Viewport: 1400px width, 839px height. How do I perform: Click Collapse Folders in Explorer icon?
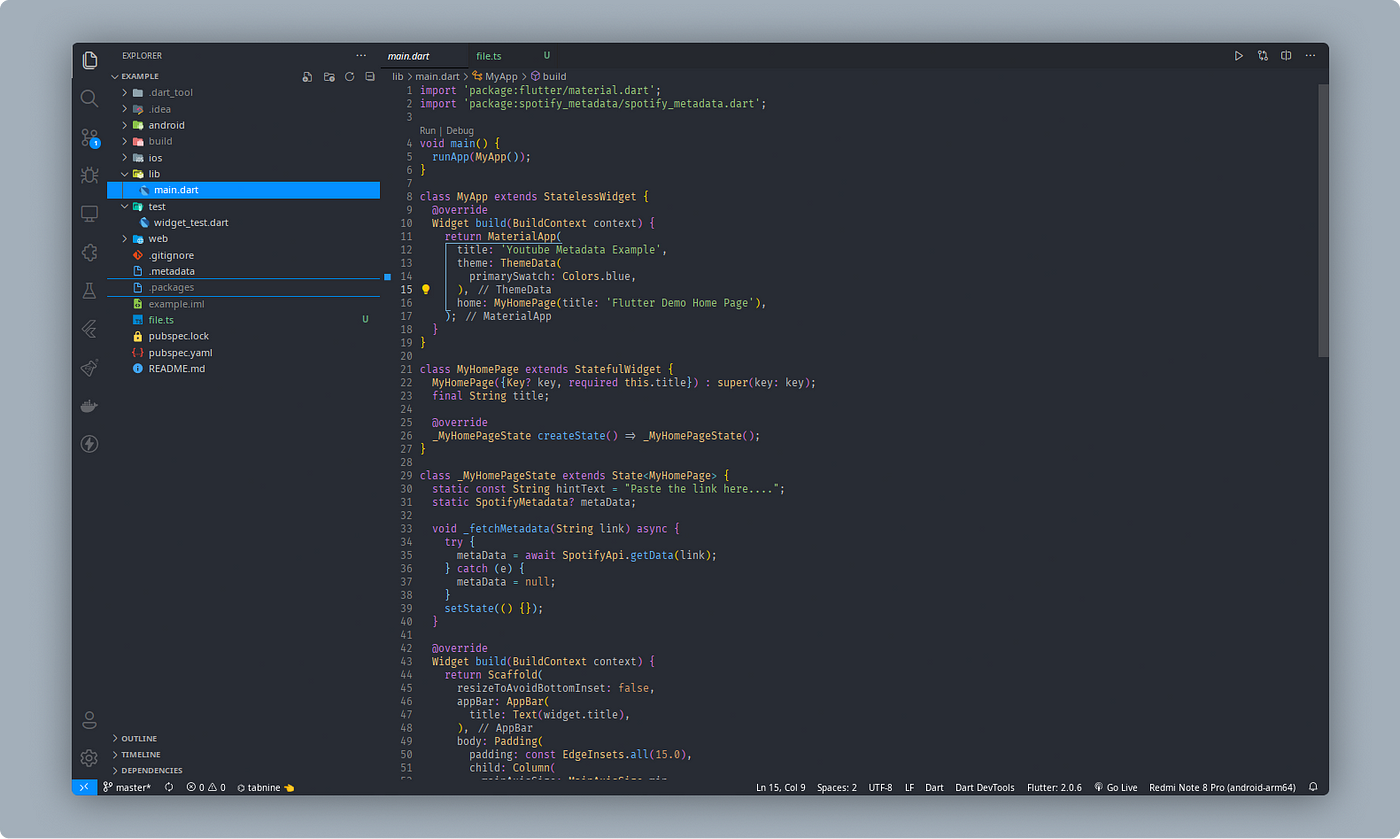(x=370, y=76)
